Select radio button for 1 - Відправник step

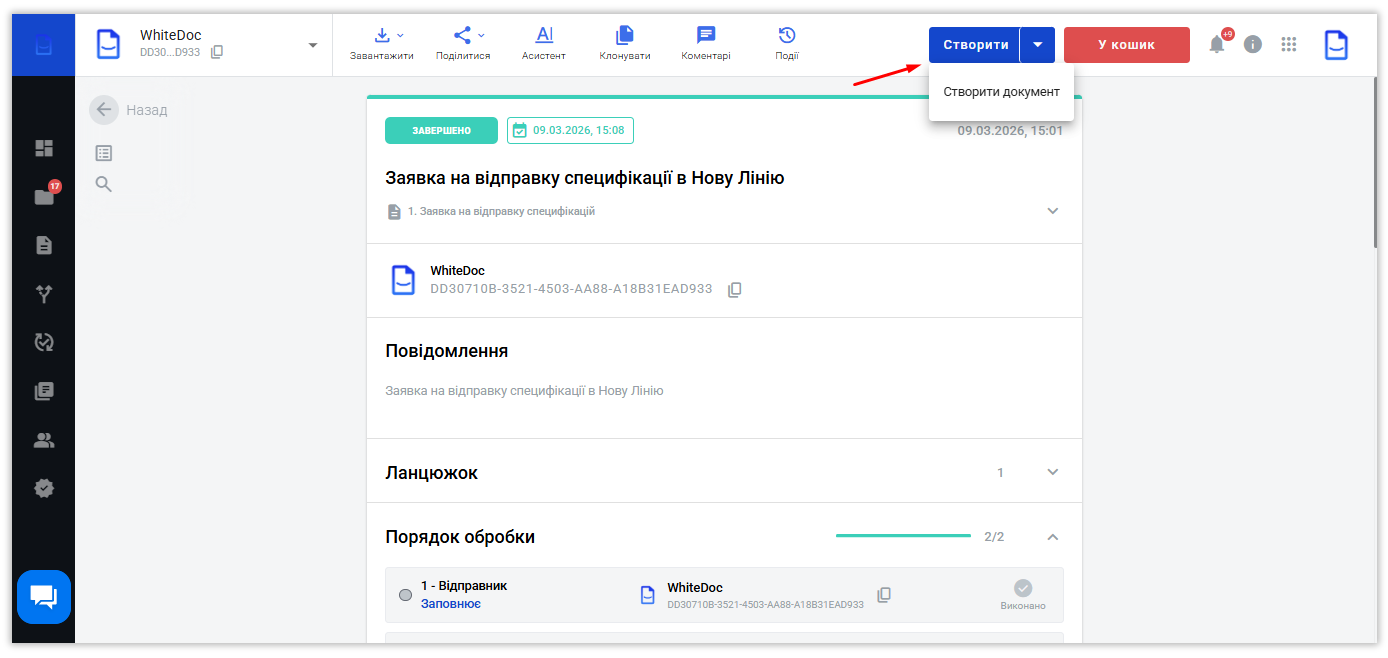405,595
